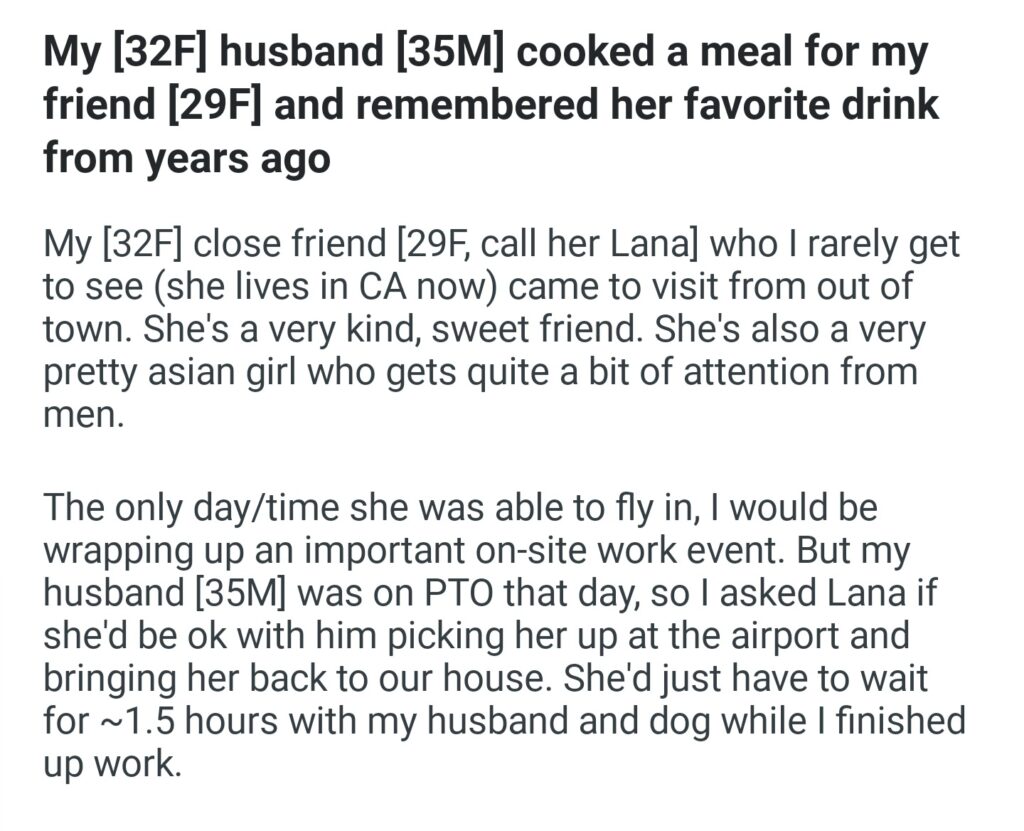Click "day/time" in the second paragraph

pos(288,509)
